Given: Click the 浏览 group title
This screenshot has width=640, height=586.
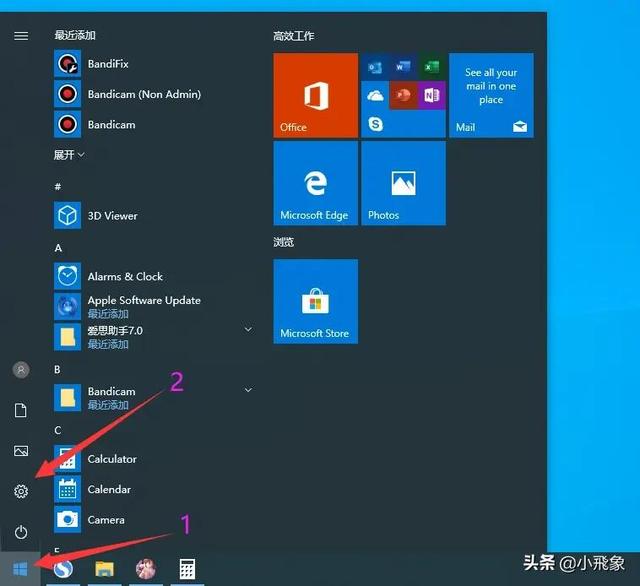Looking at the screenshot, I should tap(283, 242).
